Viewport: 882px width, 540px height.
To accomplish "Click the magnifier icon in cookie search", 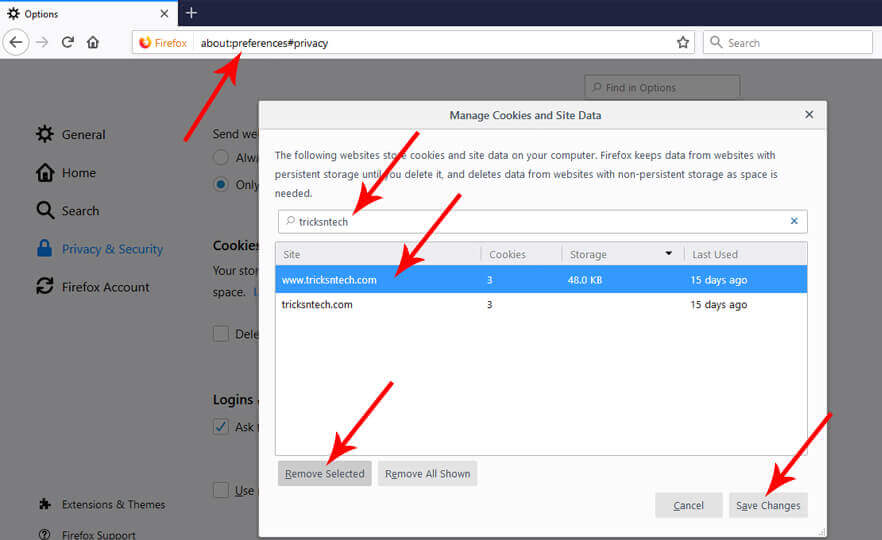I will click(290, 221).
